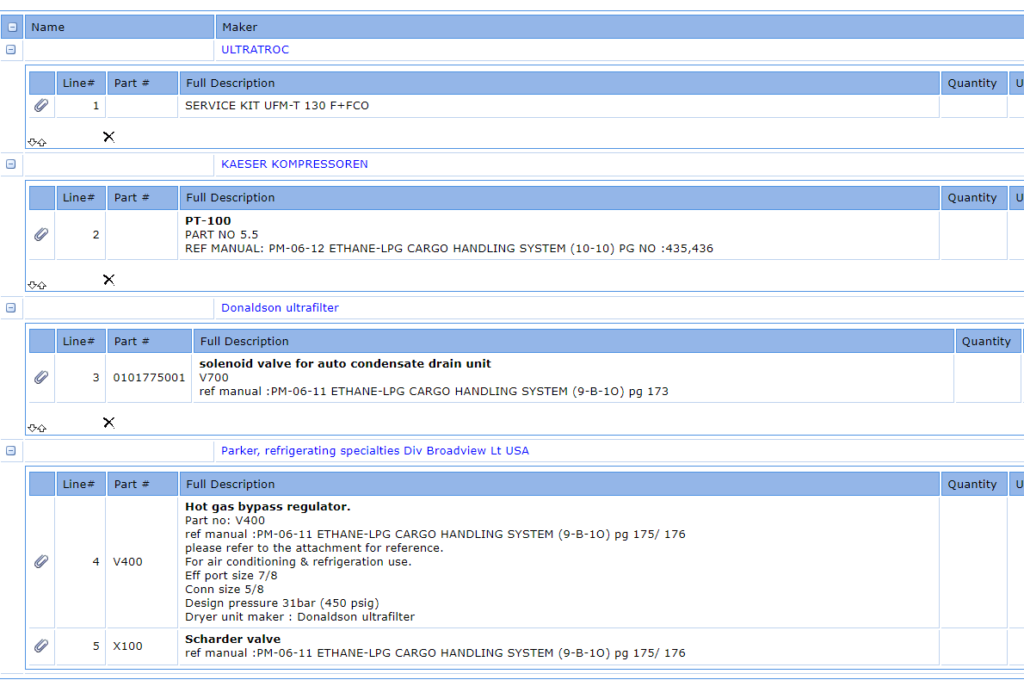Image resolution: width=1024 pixels, height=680 pixels.
Task: Move up arrow in Donaldson ultrafilter group
Action: click(x=42, y=429)
